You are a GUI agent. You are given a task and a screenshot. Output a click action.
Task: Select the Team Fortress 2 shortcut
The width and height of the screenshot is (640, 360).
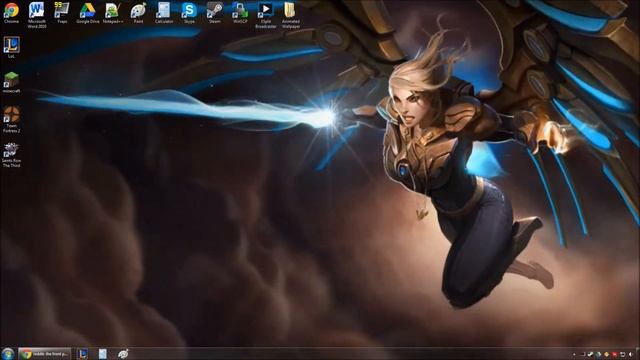click(x=11, y=119)
